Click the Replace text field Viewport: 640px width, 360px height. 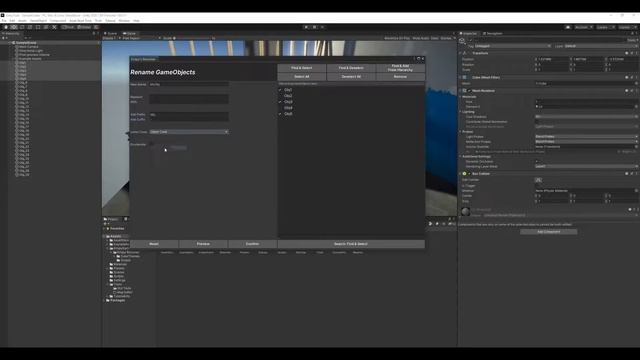(x=189, y=97)
